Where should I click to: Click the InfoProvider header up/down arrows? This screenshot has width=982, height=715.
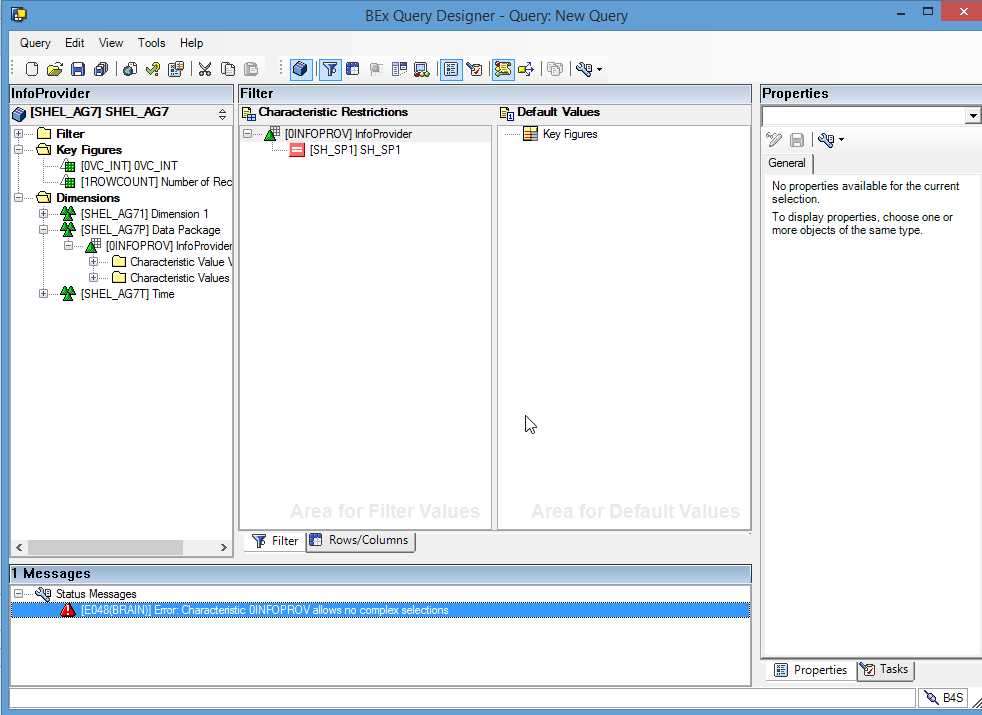click(x=222, y=114)
